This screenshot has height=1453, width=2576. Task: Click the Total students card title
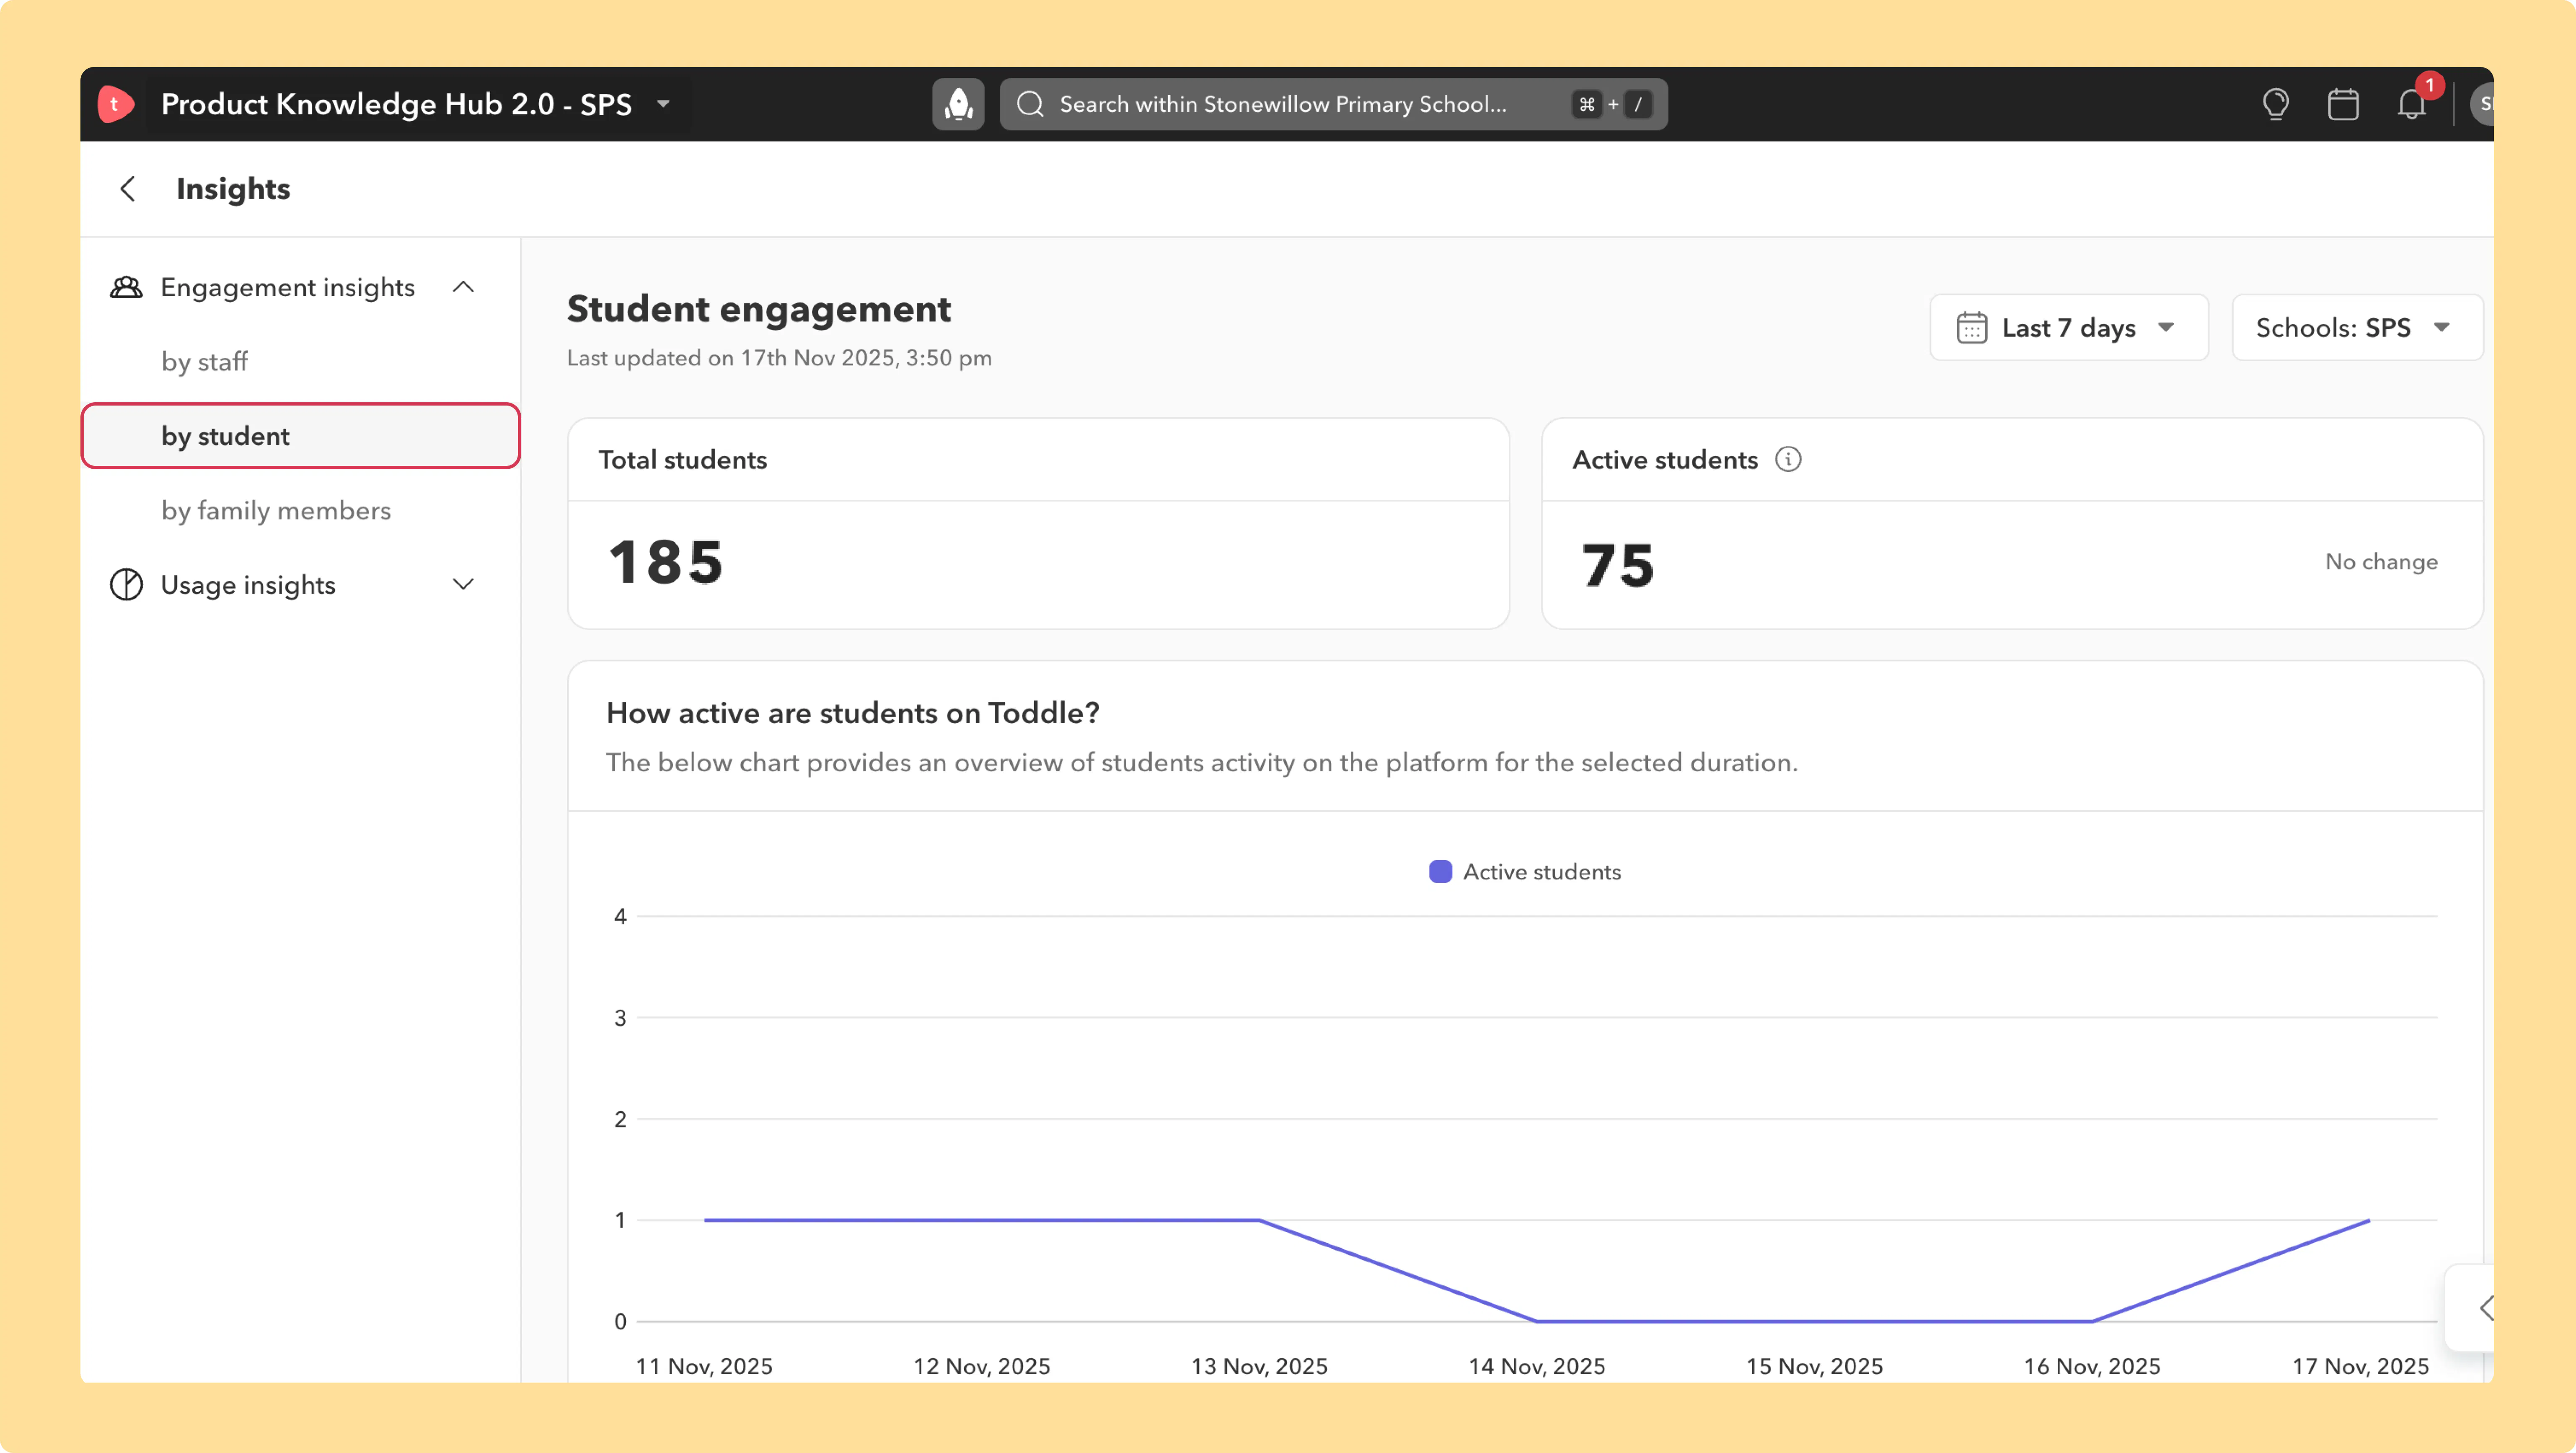683,460
